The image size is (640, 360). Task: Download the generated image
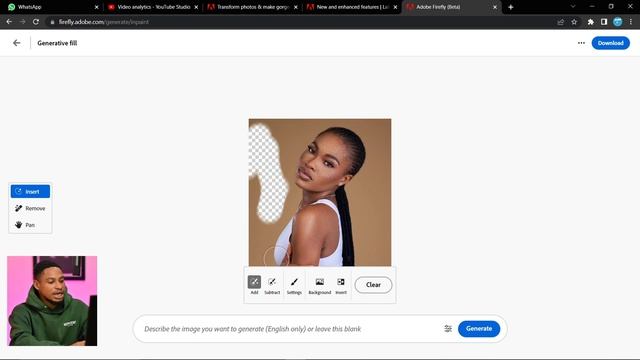coord(611,43)
